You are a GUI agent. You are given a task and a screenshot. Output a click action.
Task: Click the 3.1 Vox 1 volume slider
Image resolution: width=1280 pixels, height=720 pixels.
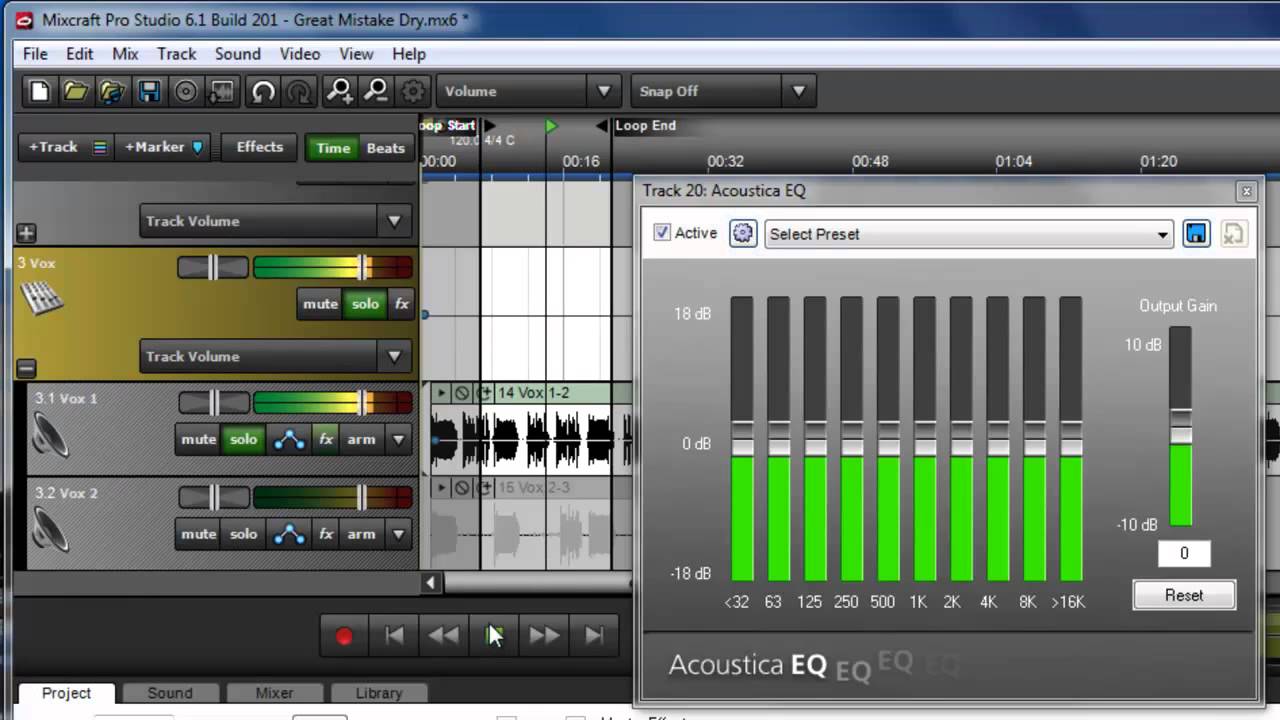[332, 403]
